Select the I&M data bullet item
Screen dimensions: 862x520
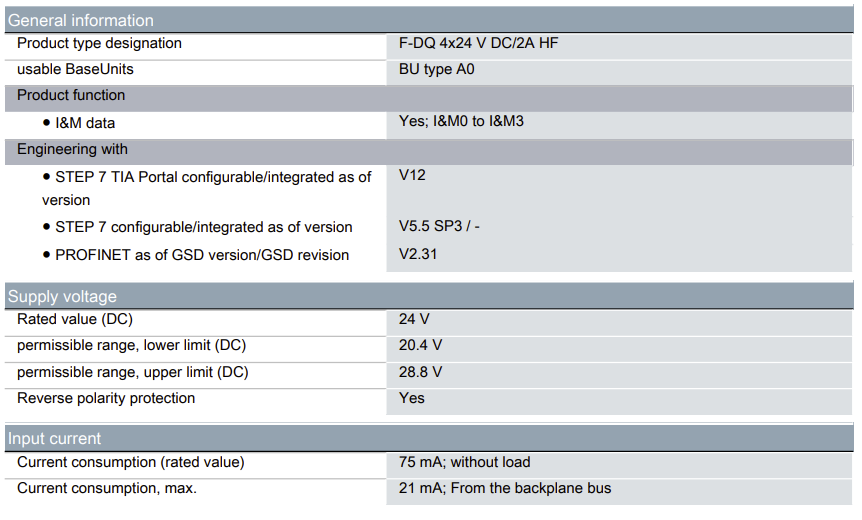click(85, 123)
